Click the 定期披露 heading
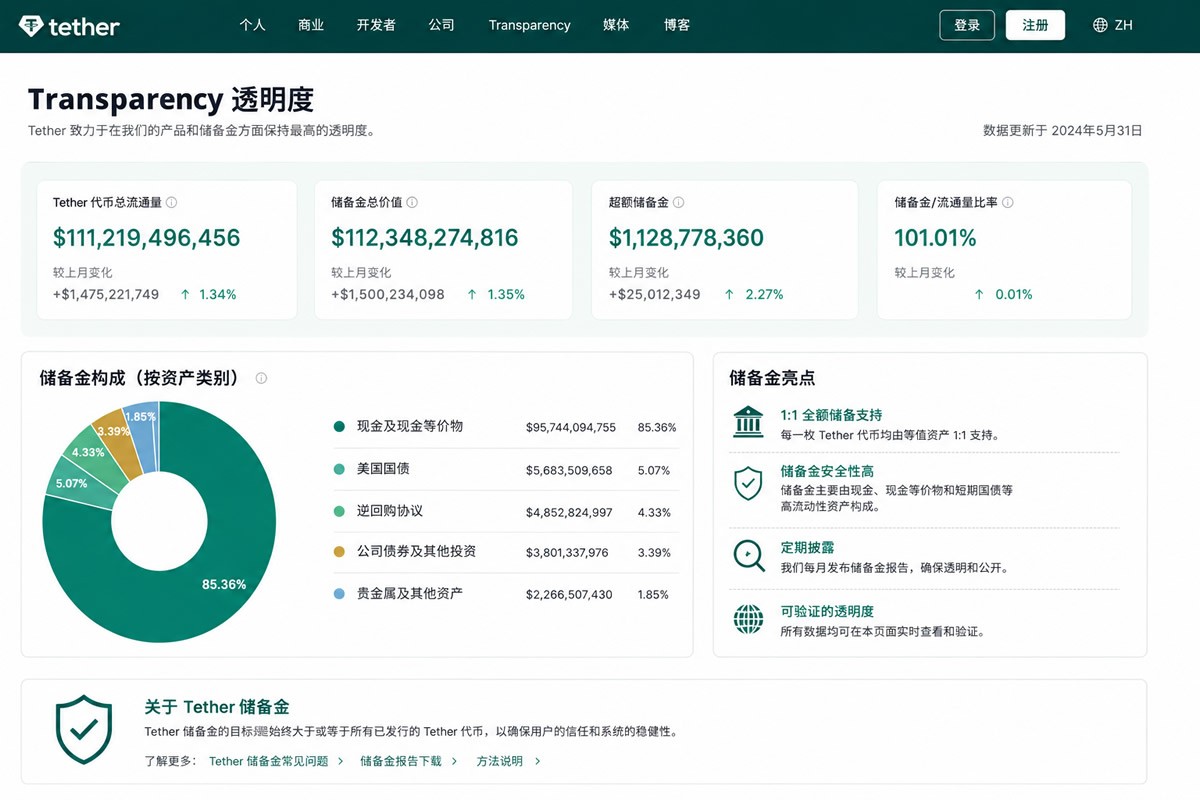Screen dimensions: 1200x800 coord(807,548)
